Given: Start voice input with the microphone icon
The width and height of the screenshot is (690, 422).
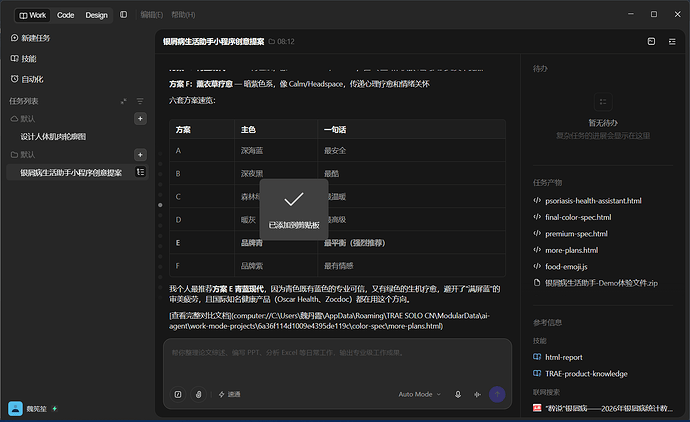Looking at the screenshot, I should click(x=458, y=394).
